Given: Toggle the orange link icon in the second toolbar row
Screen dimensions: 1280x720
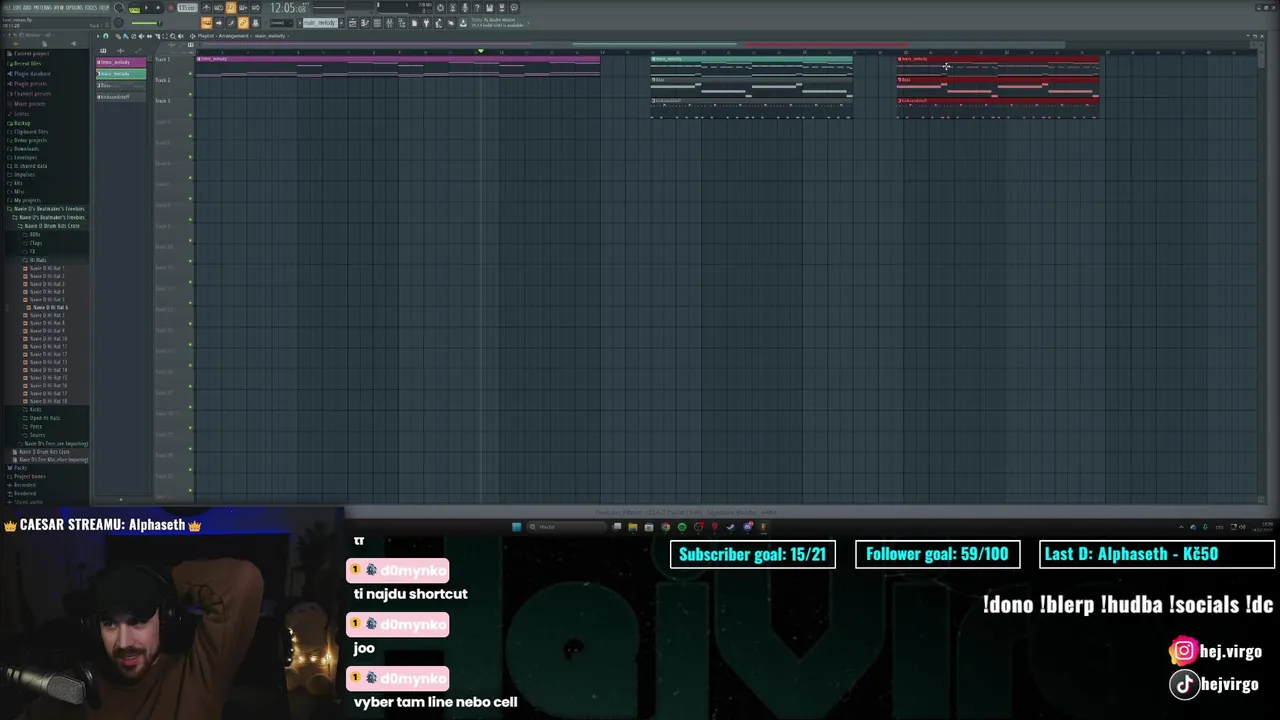Looking at the screenshot, I should pyautogui.click(x=243, y=22).
